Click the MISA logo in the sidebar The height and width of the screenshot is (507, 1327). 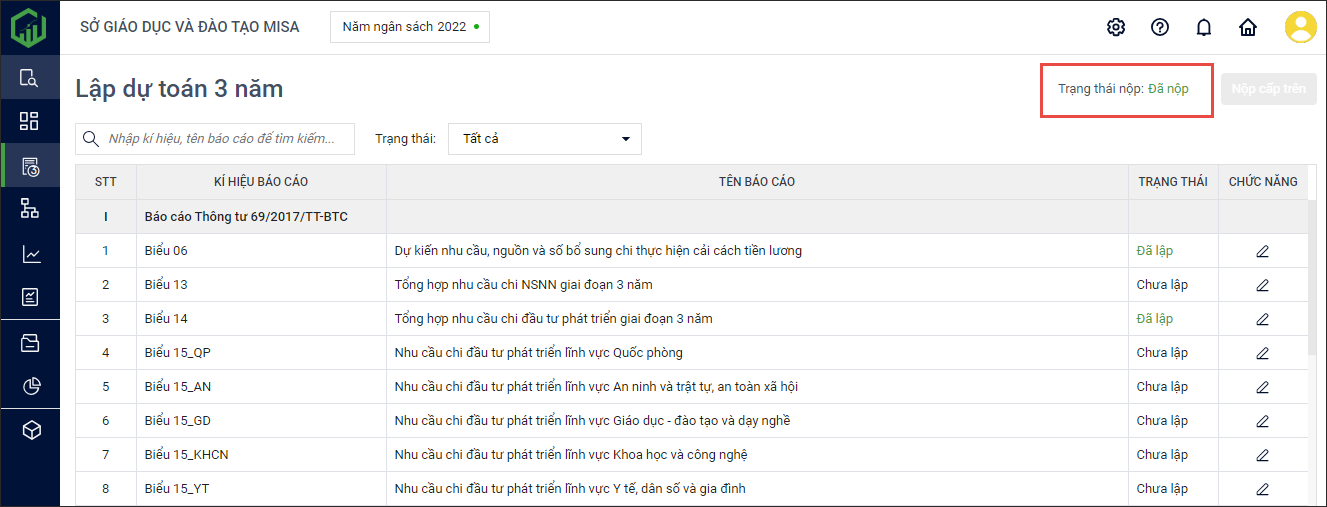tap(29, 27)
